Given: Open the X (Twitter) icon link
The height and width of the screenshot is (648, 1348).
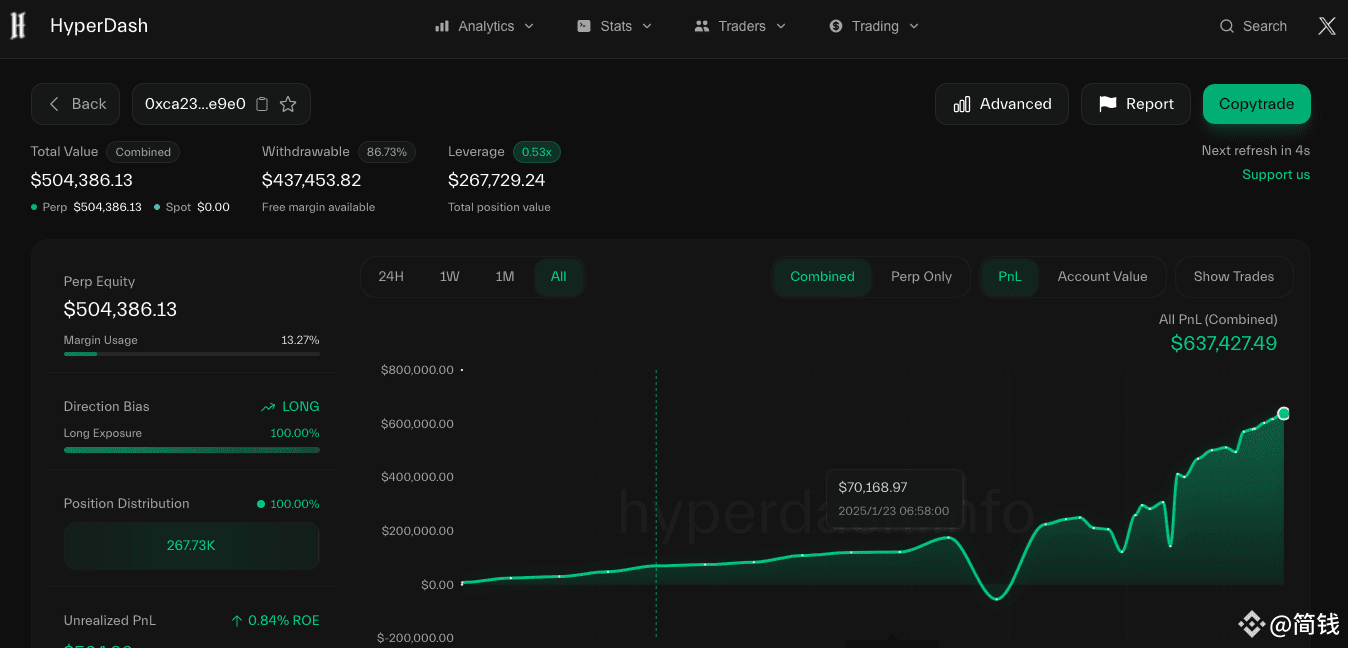Looking at the screenshot, I should [x=1326, y=26].
